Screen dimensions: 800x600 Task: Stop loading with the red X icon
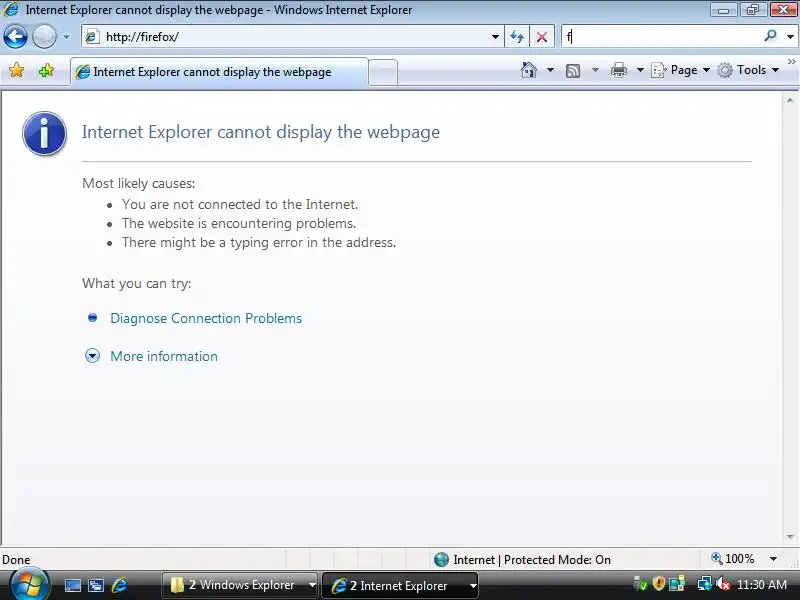pos(542,37)
